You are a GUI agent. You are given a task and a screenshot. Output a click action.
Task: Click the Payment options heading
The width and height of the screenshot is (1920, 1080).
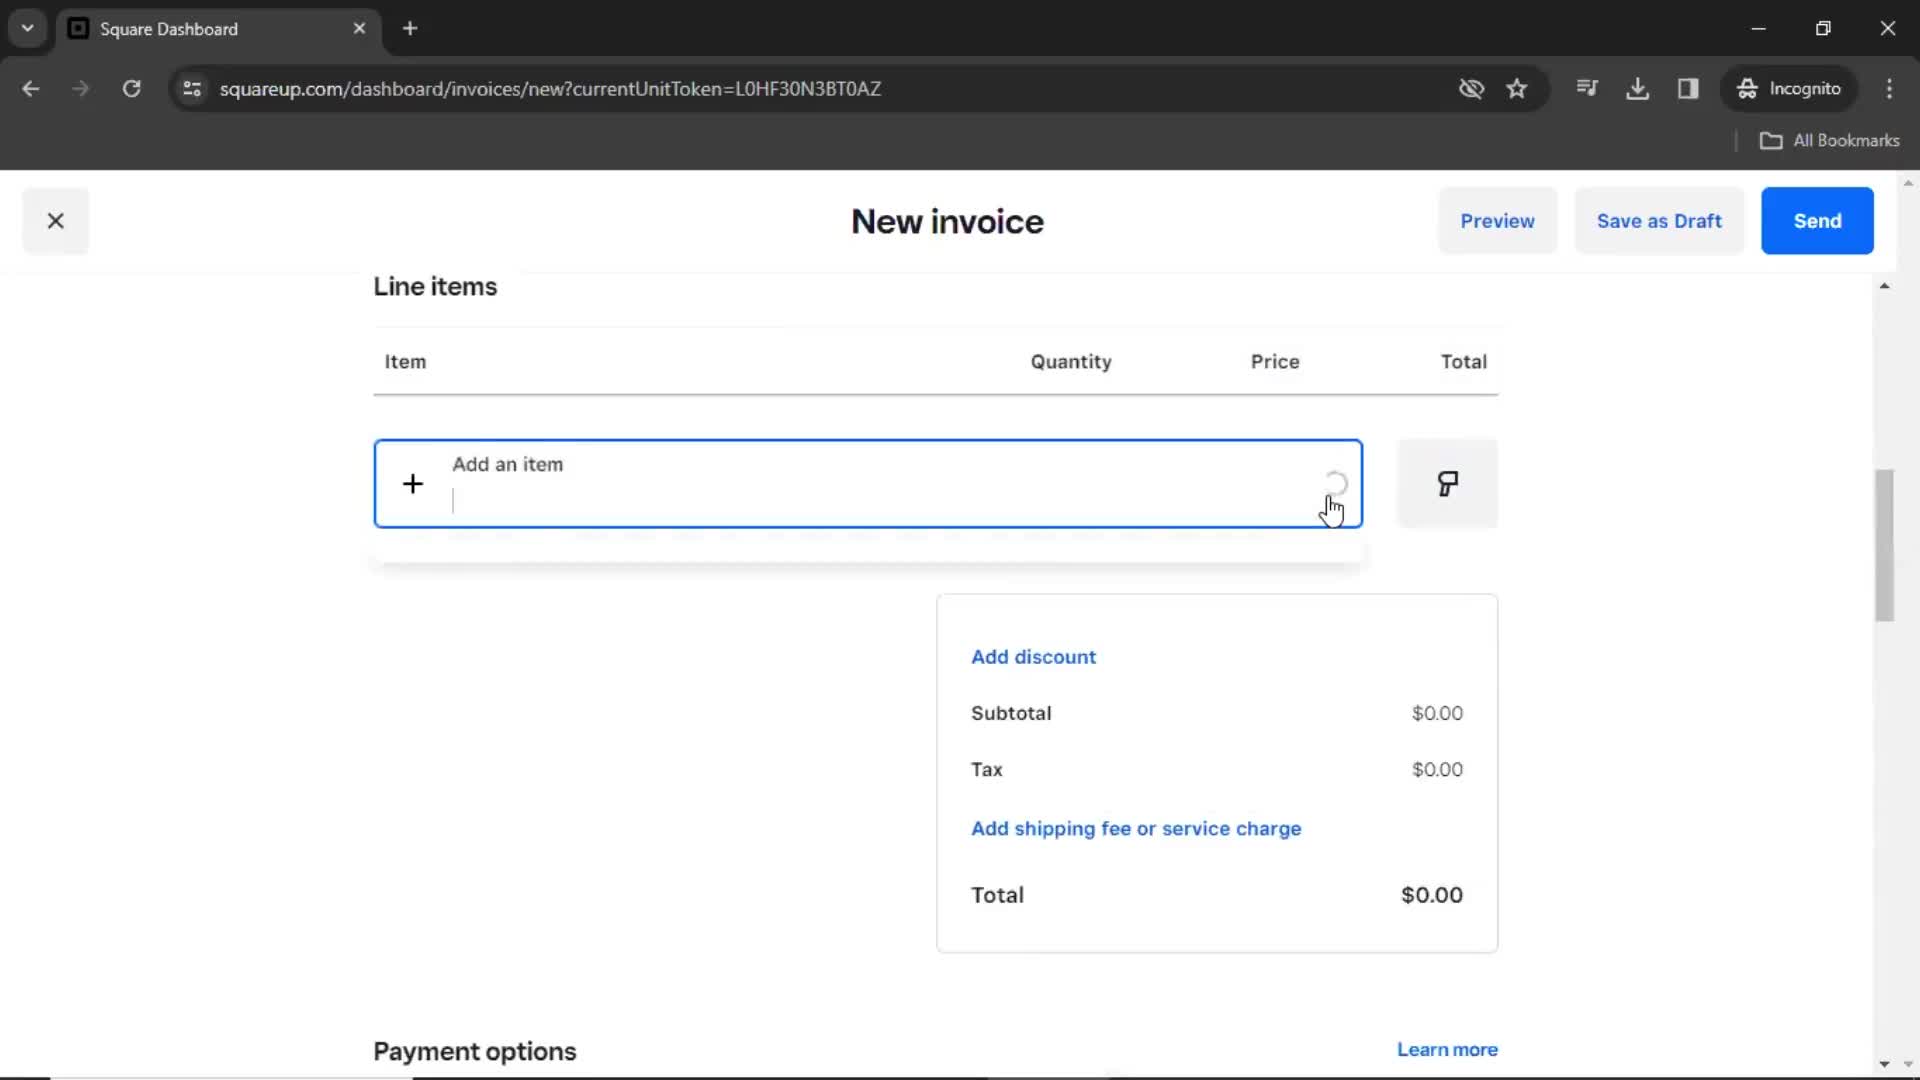(475, 1051)
